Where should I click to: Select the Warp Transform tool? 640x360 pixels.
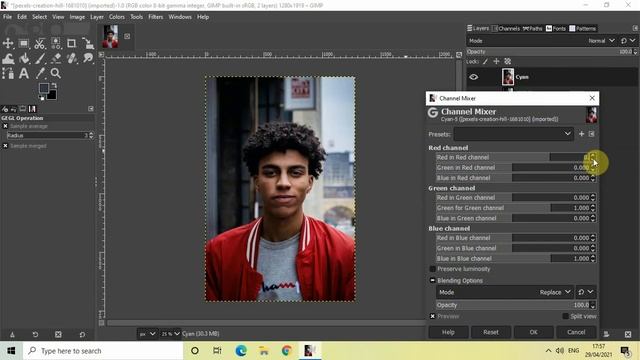tap(8, 59)
